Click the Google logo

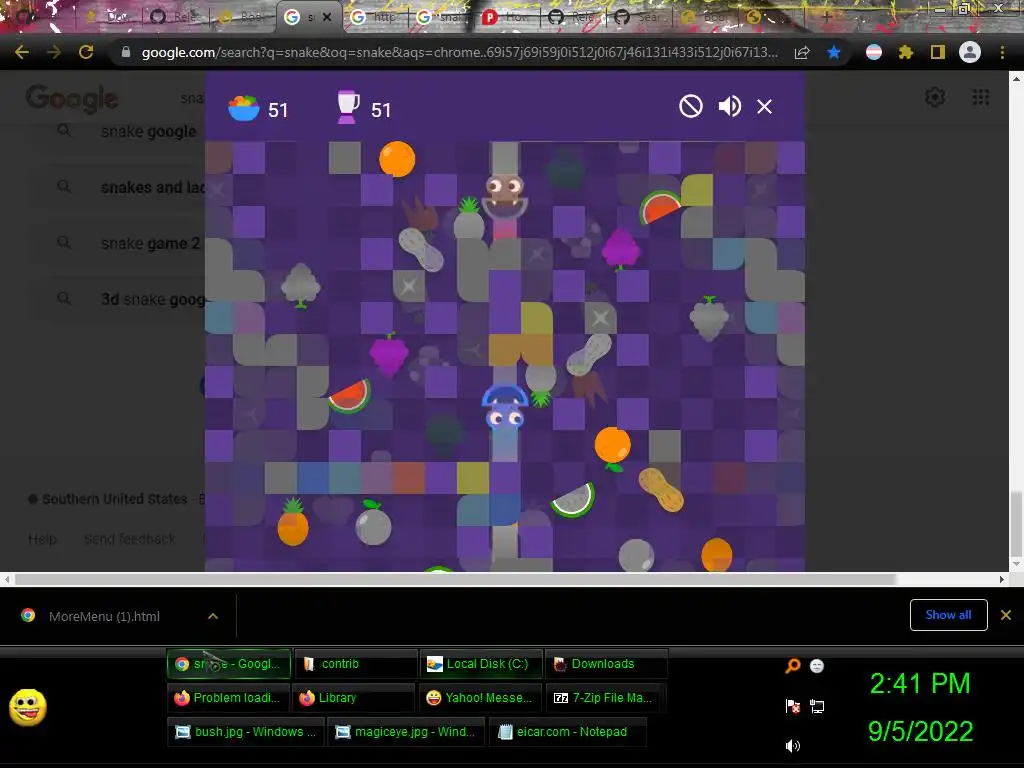(72, 99)
